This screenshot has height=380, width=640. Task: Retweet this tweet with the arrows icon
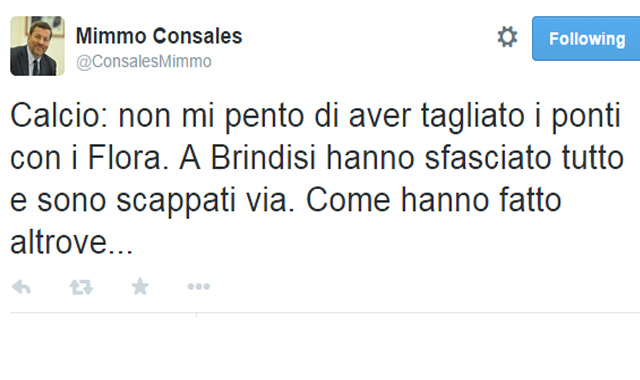pyautogui.click(x=81, y=287)
